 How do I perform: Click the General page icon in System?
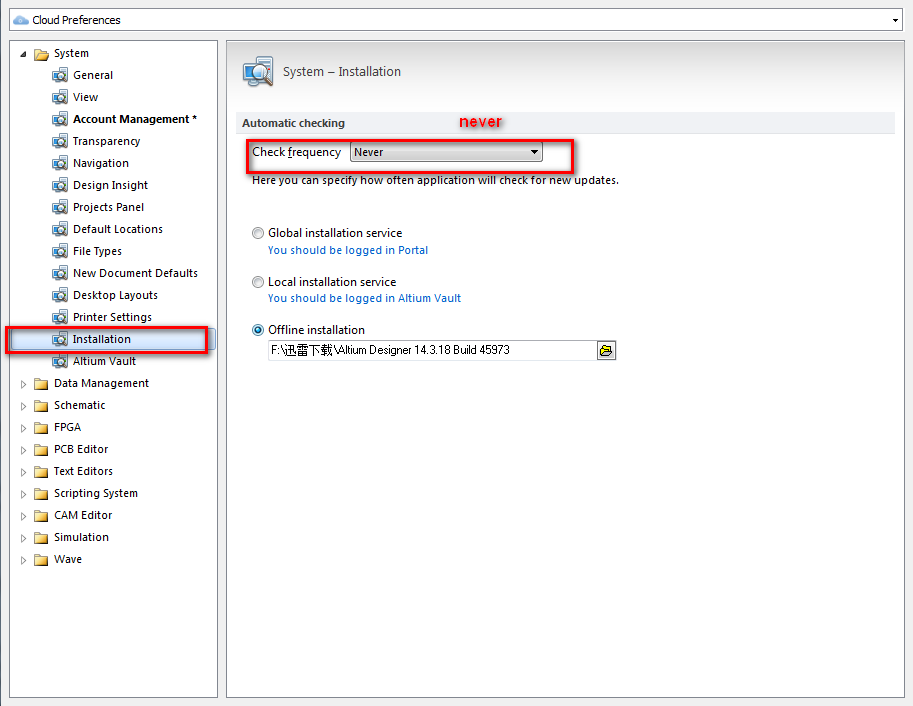tap(60, 75)
